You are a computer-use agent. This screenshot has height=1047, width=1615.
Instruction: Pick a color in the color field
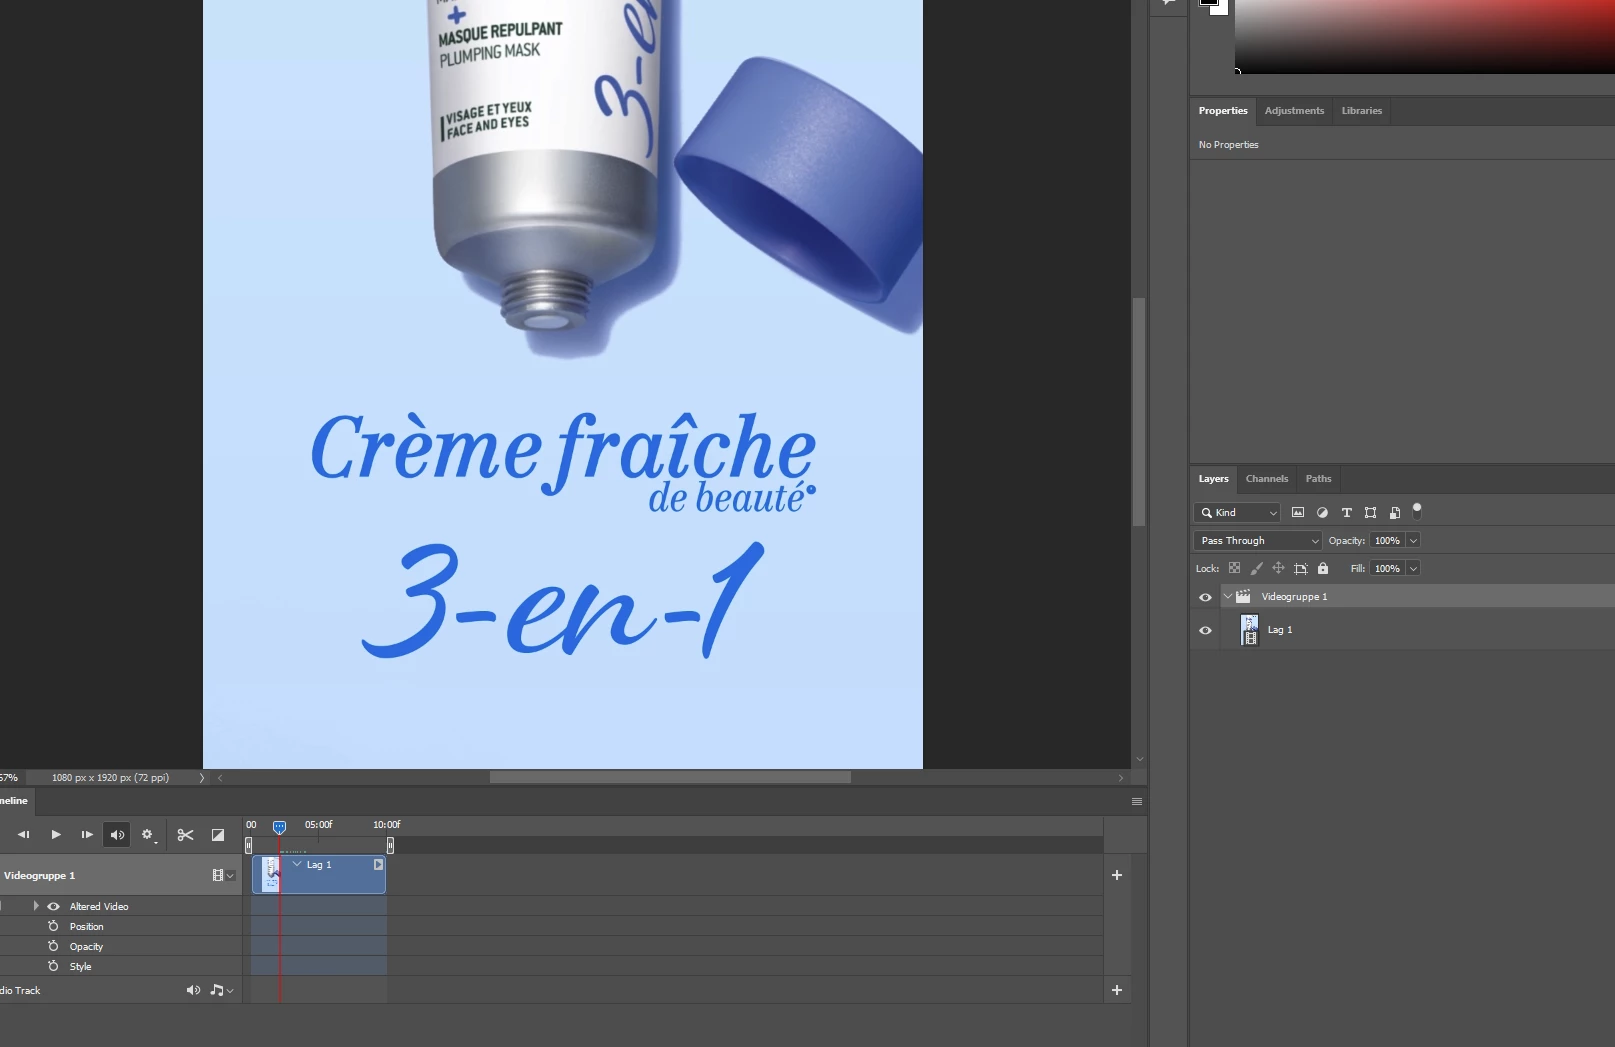pos(1425,36)
